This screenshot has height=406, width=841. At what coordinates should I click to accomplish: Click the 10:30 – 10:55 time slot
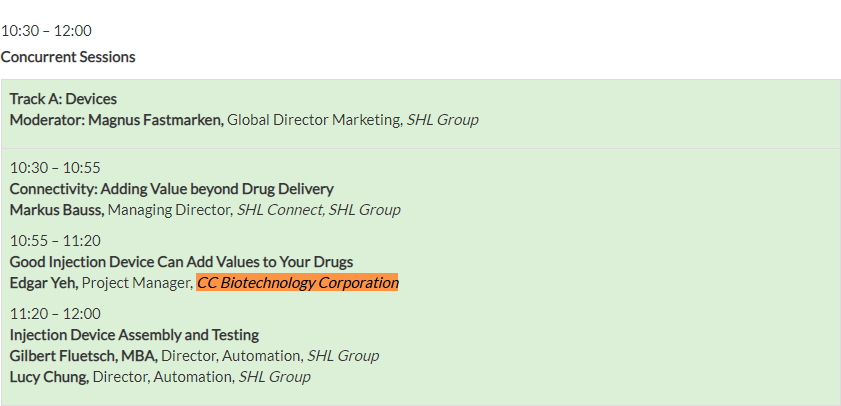(x=55, y=168)
